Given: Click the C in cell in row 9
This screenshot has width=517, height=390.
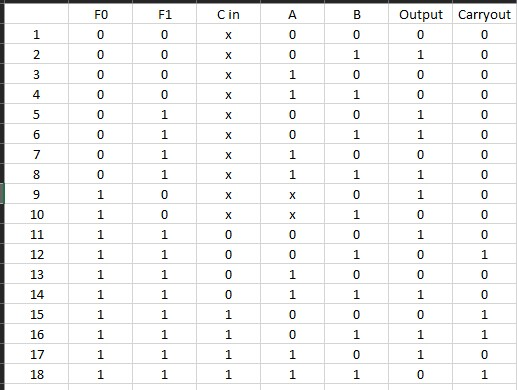Looking at the screenshot, I should tap(228, 194).
